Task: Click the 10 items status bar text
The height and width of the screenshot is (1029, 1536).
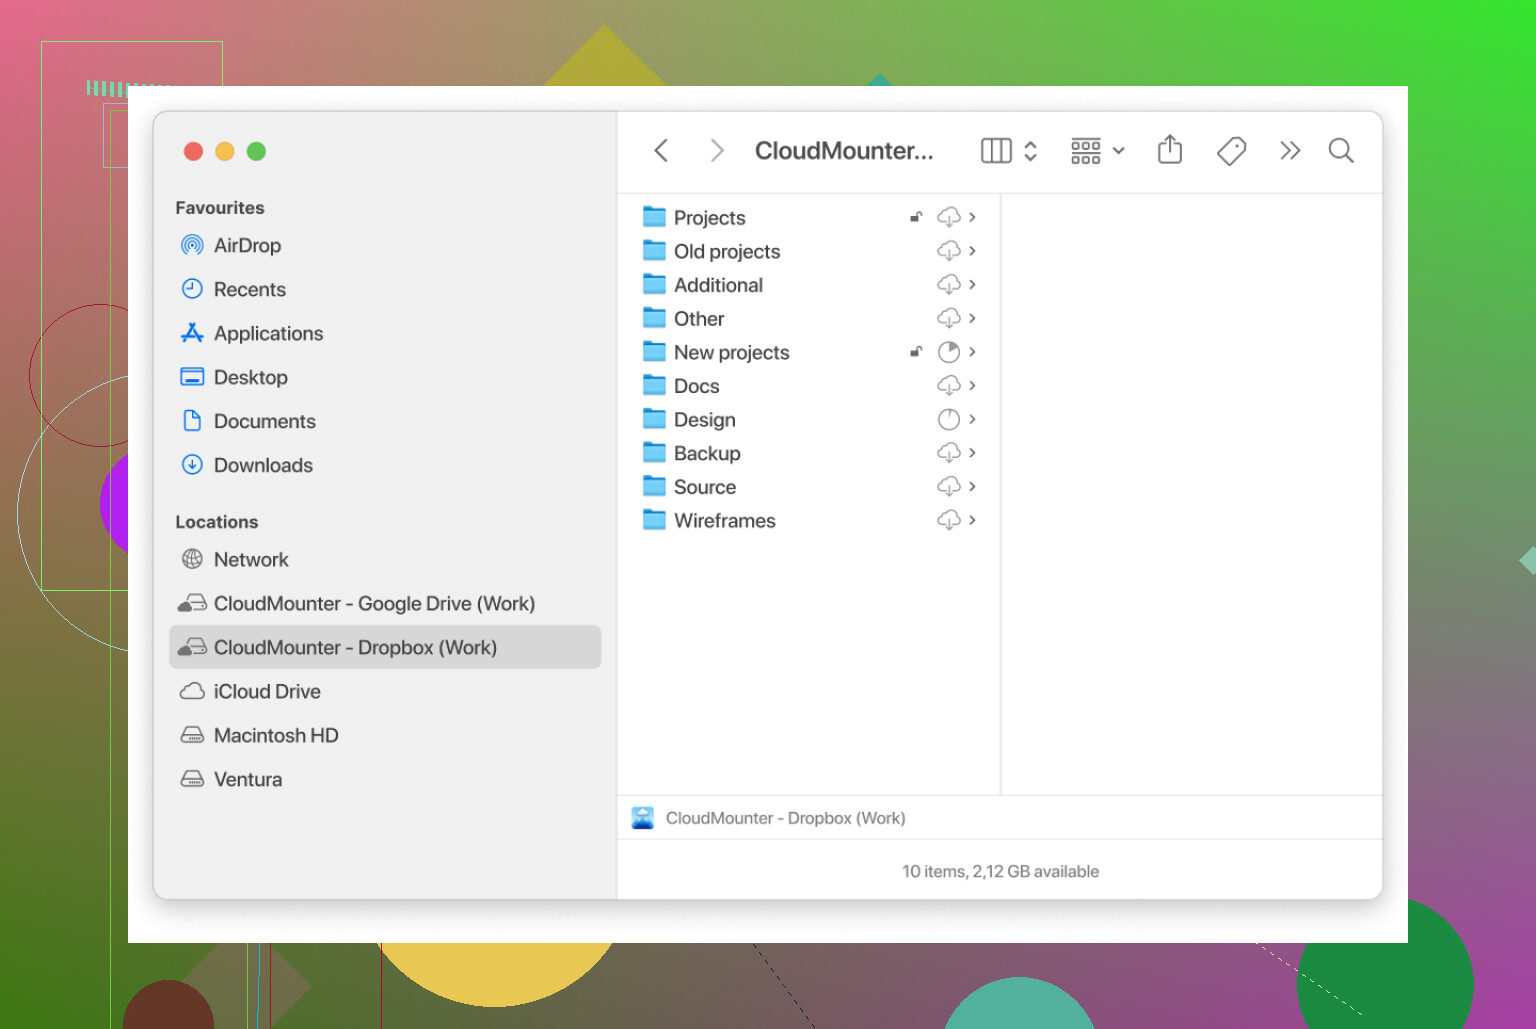Action: (x=1000, y=871)
